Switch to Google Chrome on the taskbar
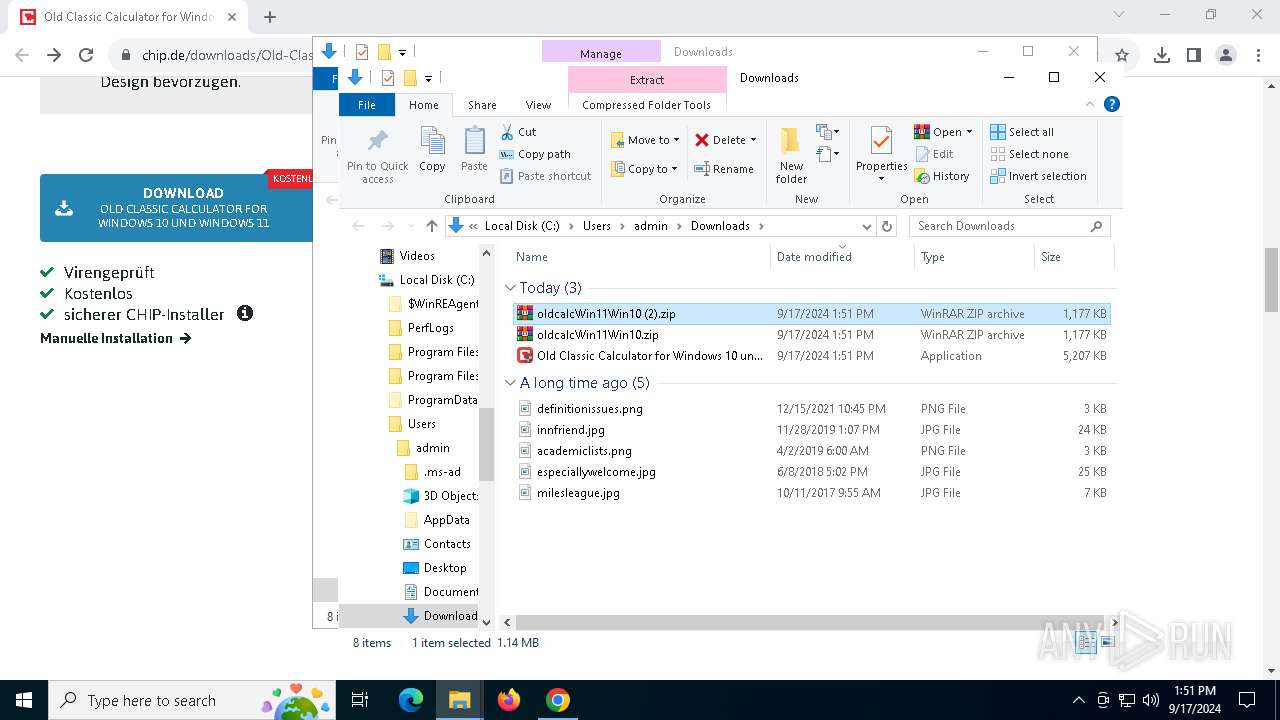Screen dimensions: 1280x720 558,700
